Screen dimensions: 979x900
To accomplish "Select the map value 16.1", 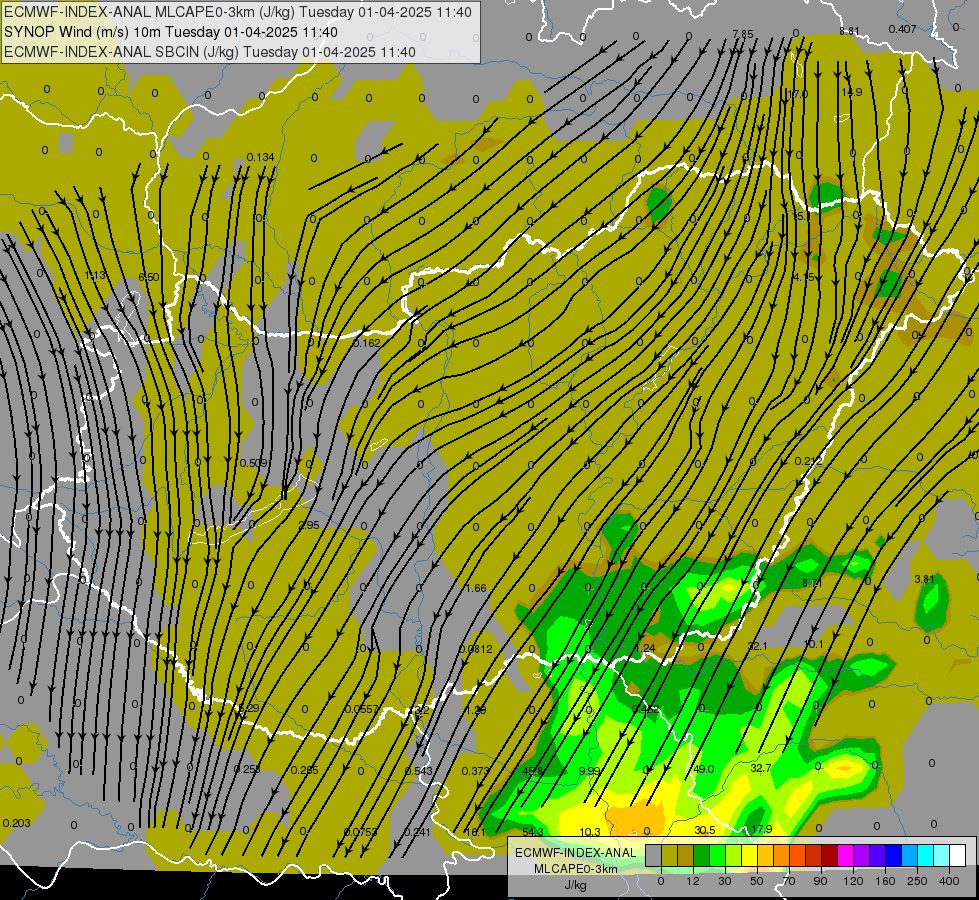I will 475,832.
